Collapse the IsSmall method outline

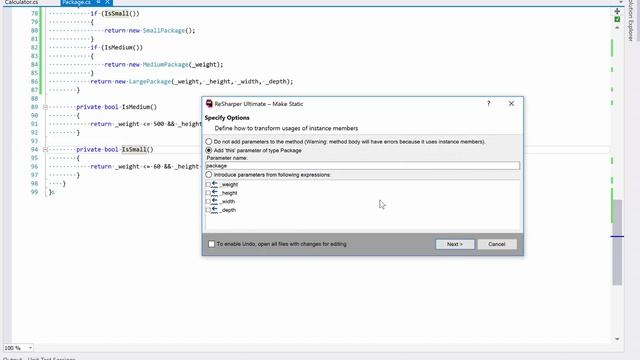(45, 150)
